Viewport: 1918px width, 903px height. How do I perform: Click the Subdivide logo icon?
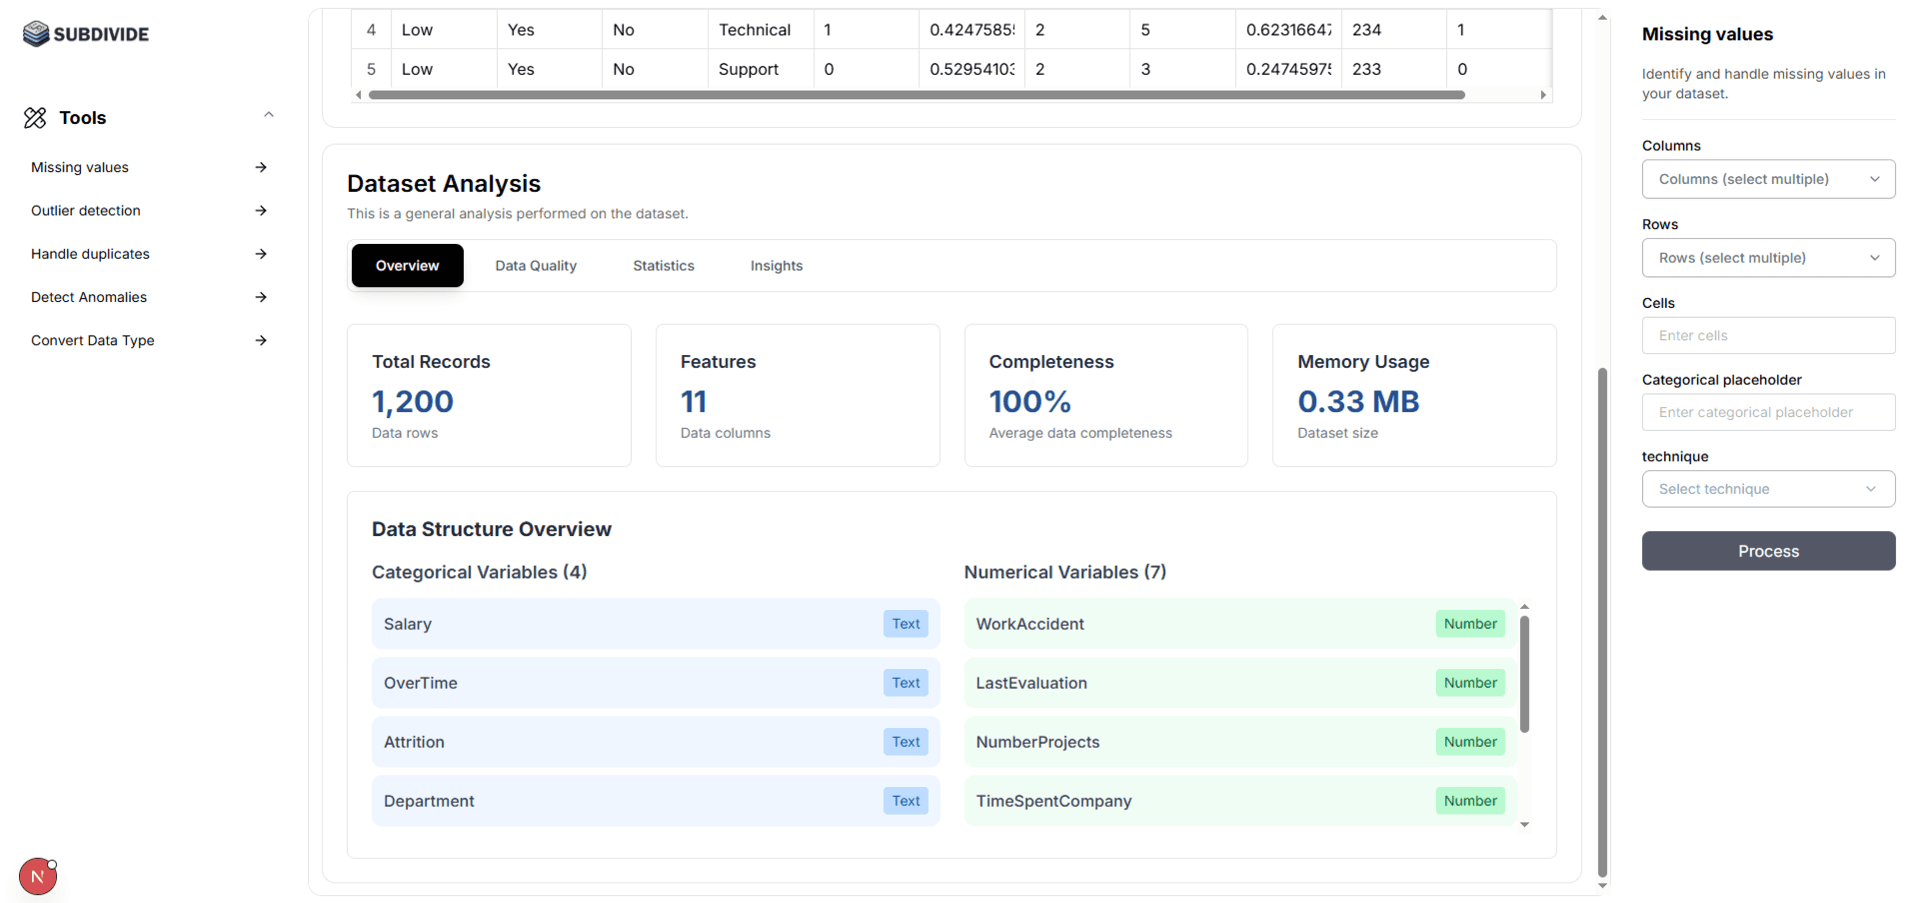coord(36,33)
